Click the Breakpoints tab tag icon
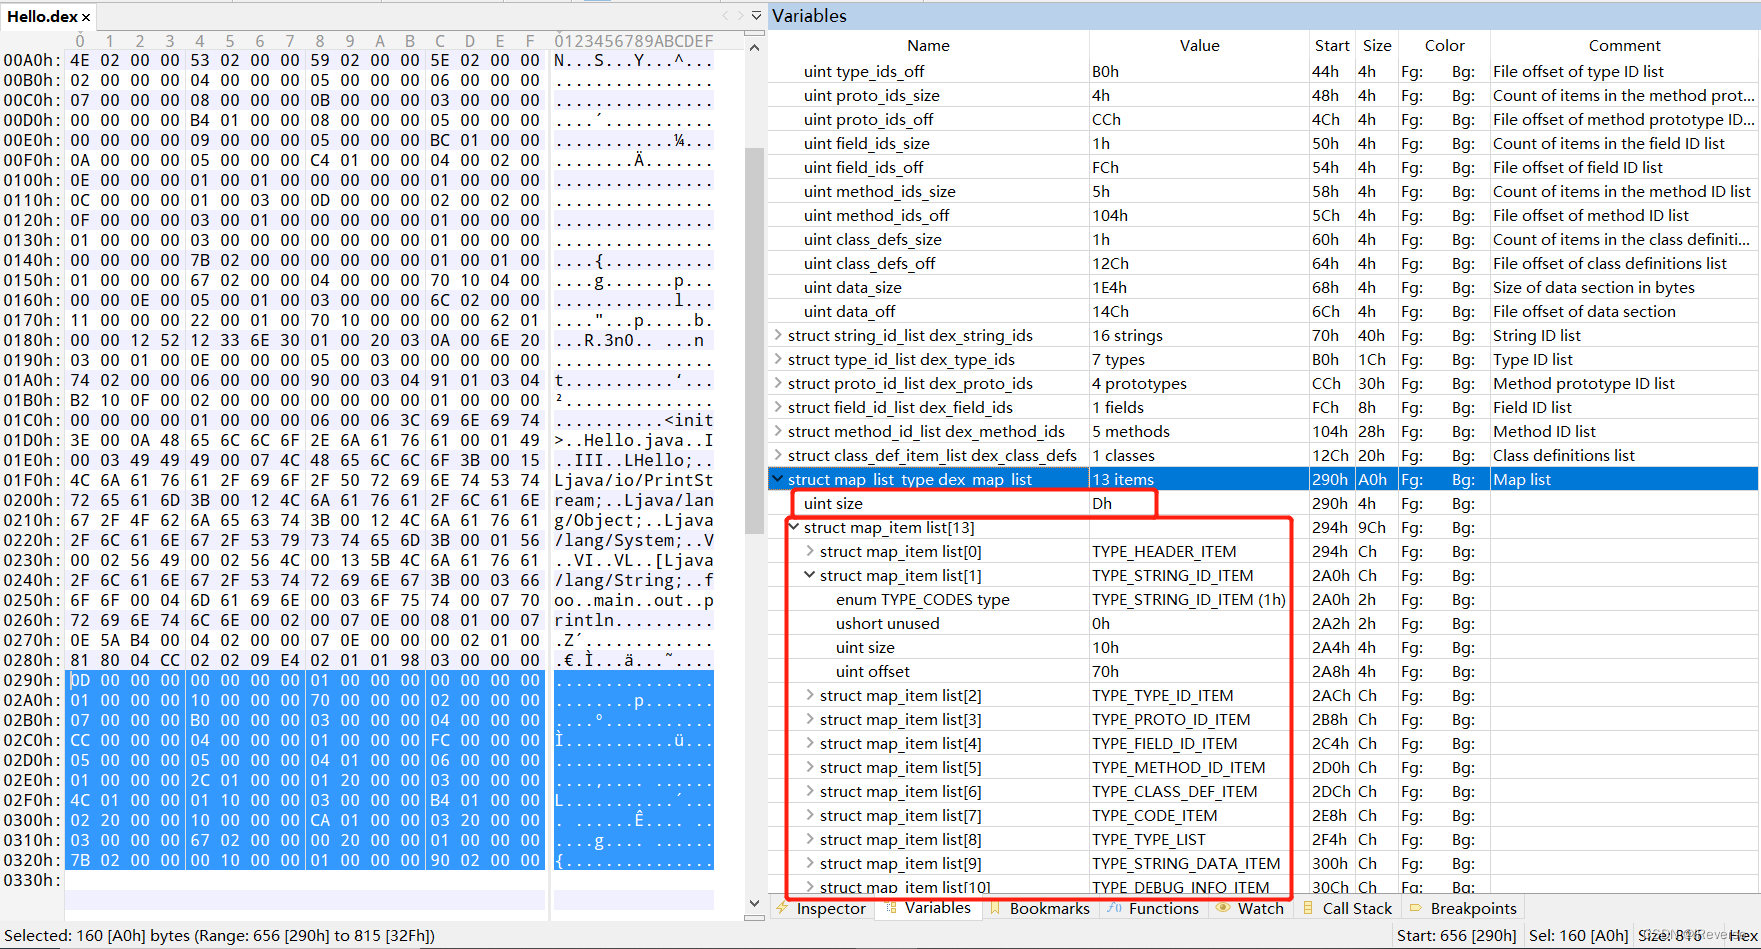1761x949 pixels. [1416, 908]
